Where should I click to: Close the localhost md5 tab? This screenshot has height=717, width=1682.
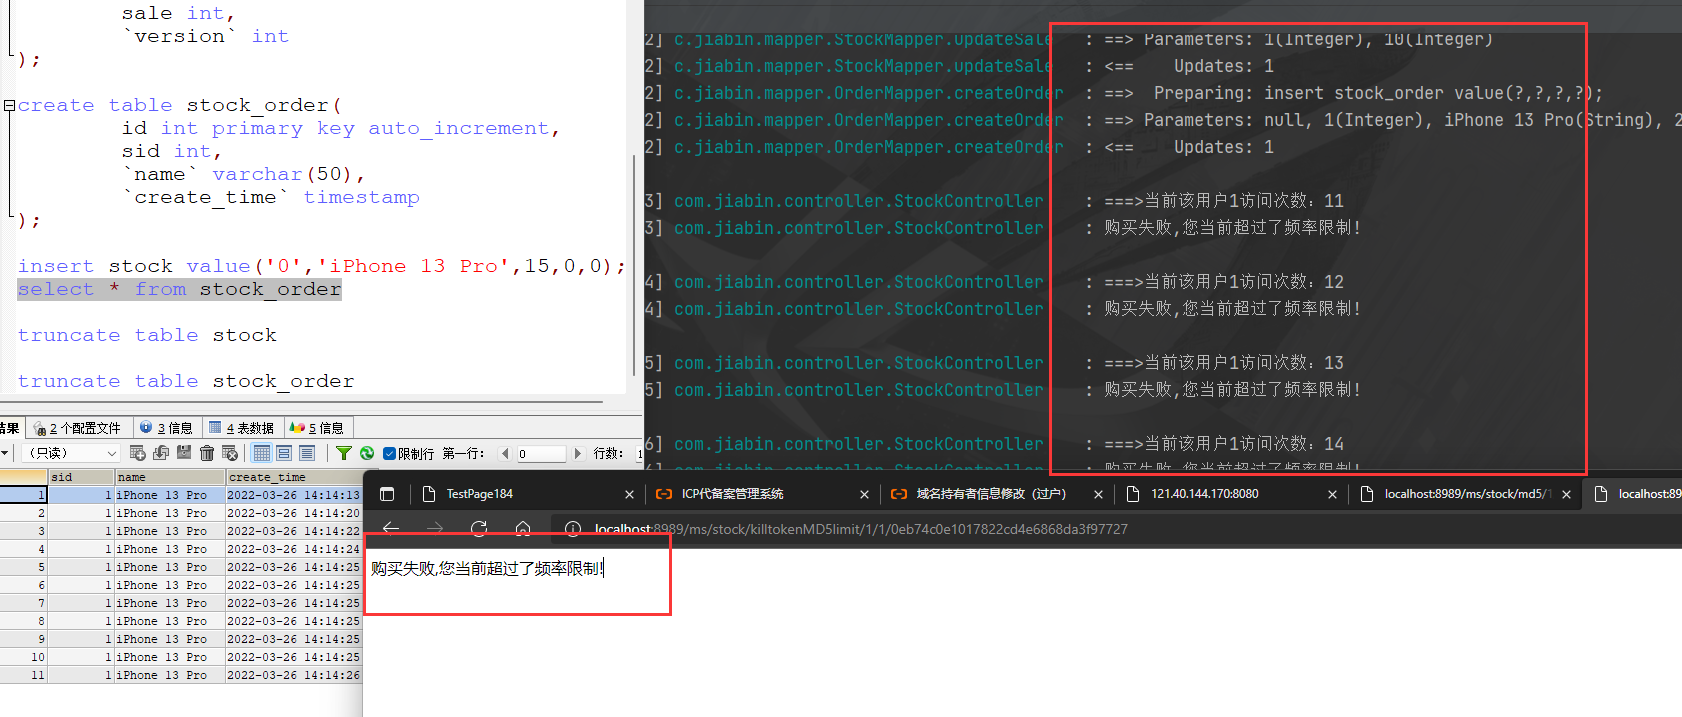(x=1566, y=494)
